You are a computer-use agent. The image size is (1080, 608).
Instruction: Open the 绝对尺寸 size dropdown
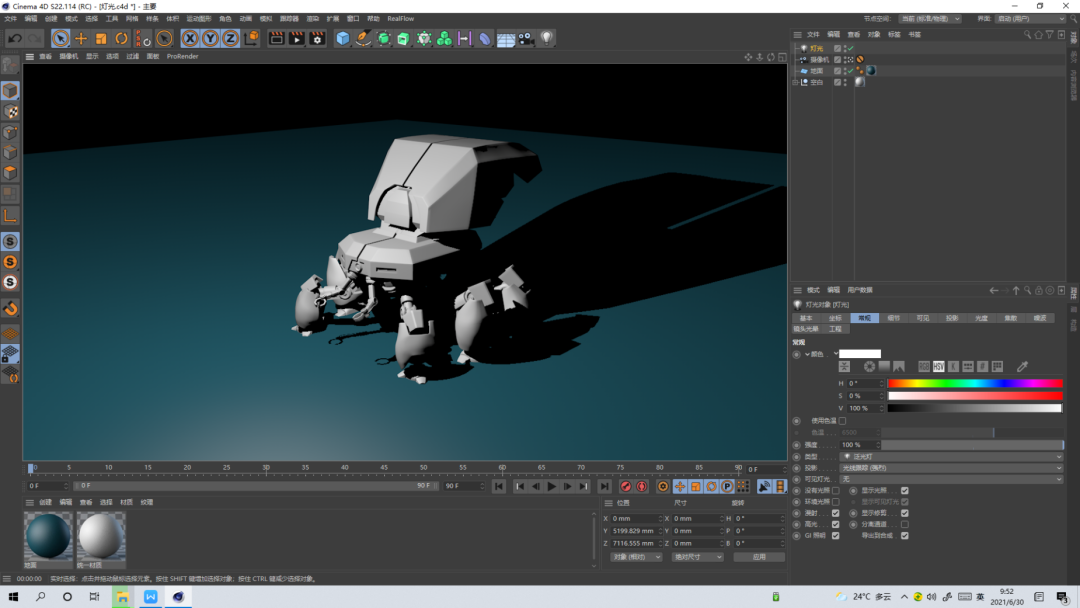point(697,557)
